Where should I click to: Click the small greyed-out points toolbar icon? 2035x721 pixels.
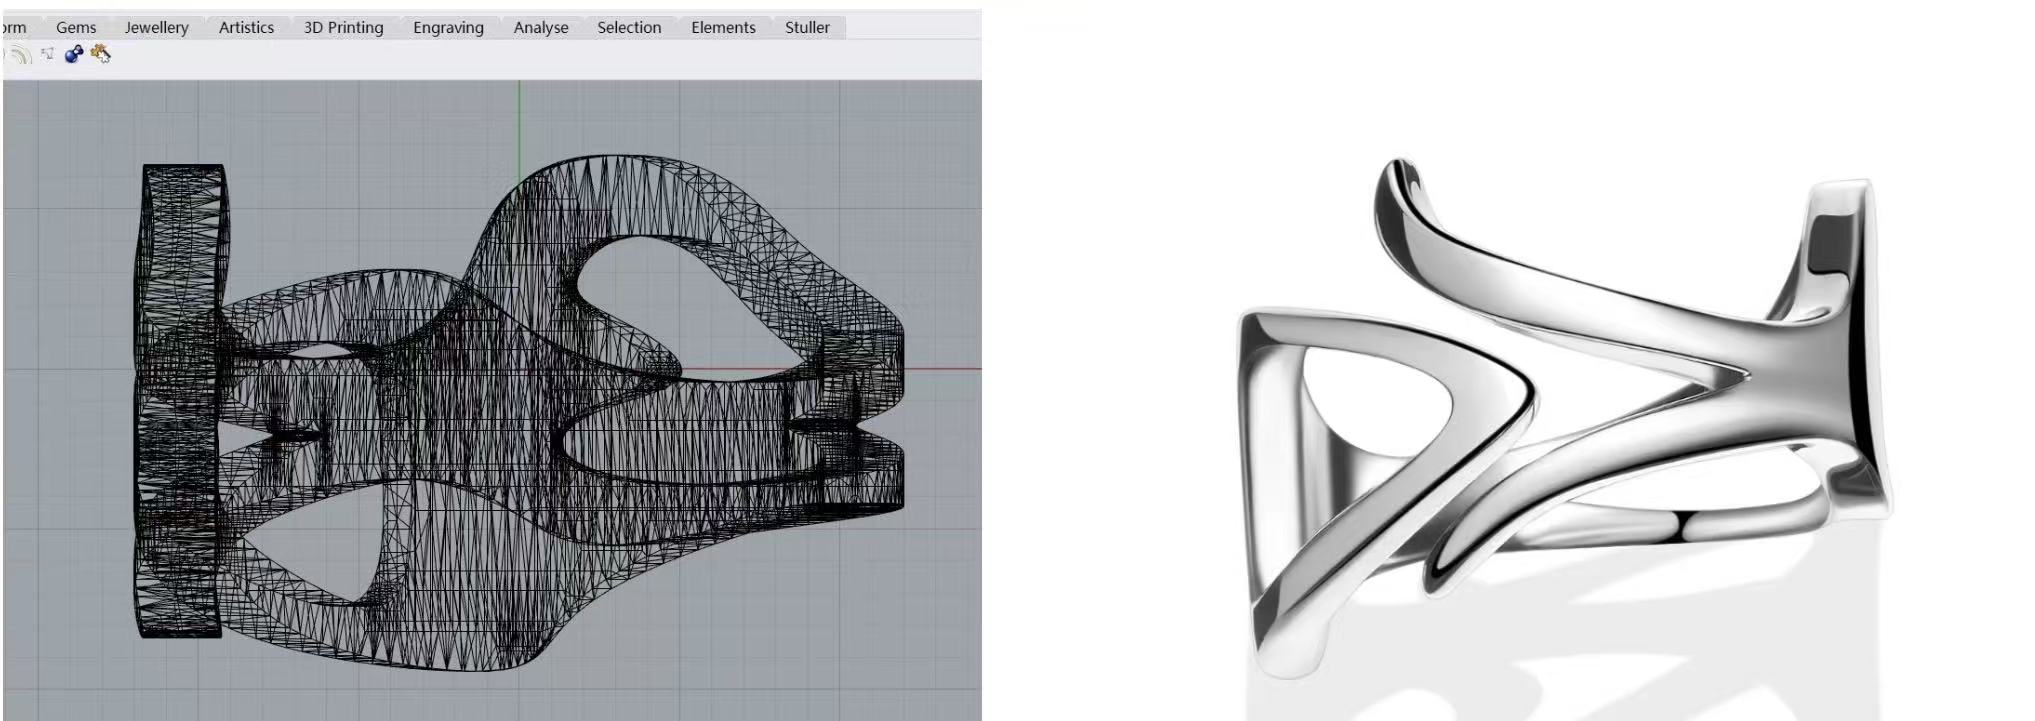click(x=47, y=54)
